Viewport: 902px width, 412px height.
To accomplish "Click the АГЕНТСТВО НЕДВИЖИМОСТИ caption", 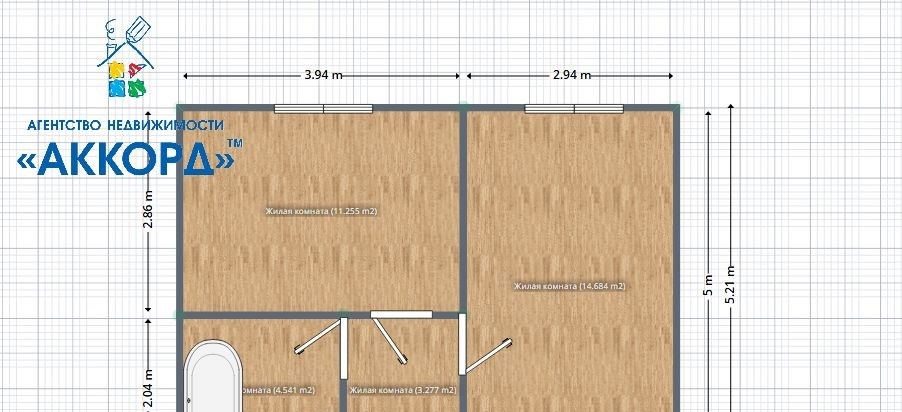I will [122, 126].
